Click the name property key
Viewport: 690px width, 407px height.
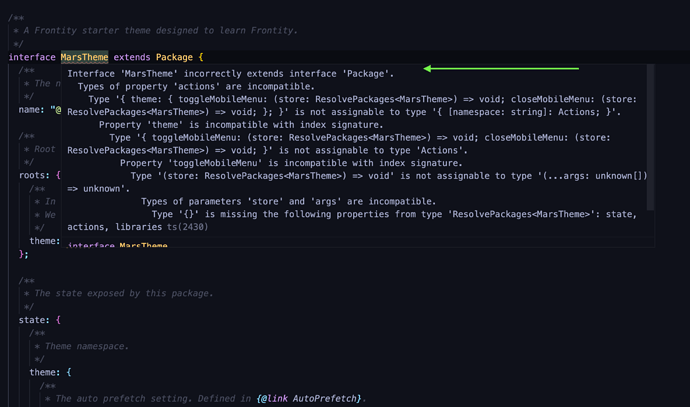(31, 108)
